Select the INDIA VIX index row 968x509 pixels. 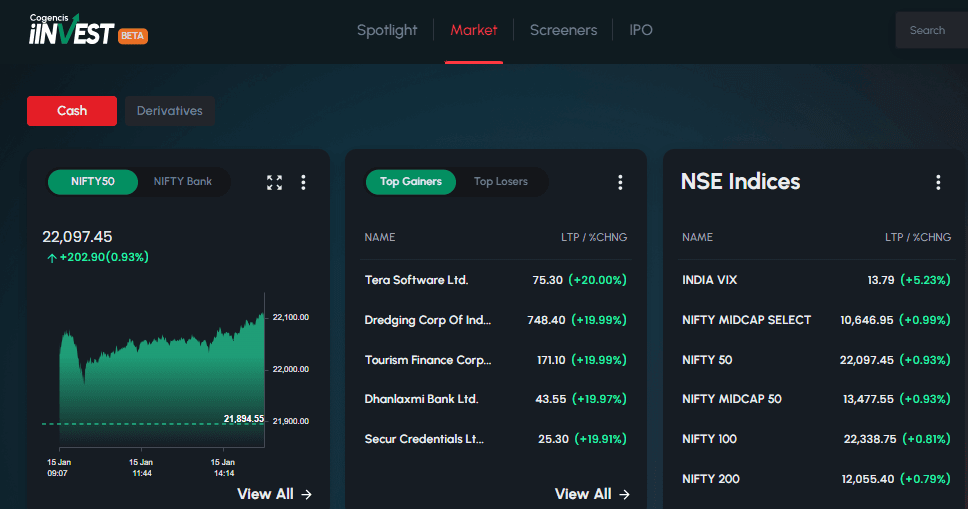816,280
